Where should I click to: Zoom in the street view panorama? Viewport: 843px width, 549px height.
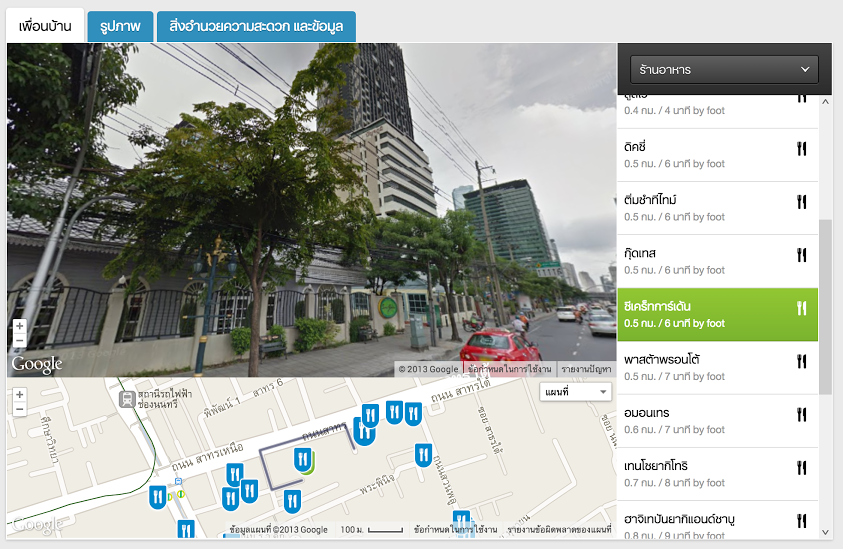tap(19, 326)
